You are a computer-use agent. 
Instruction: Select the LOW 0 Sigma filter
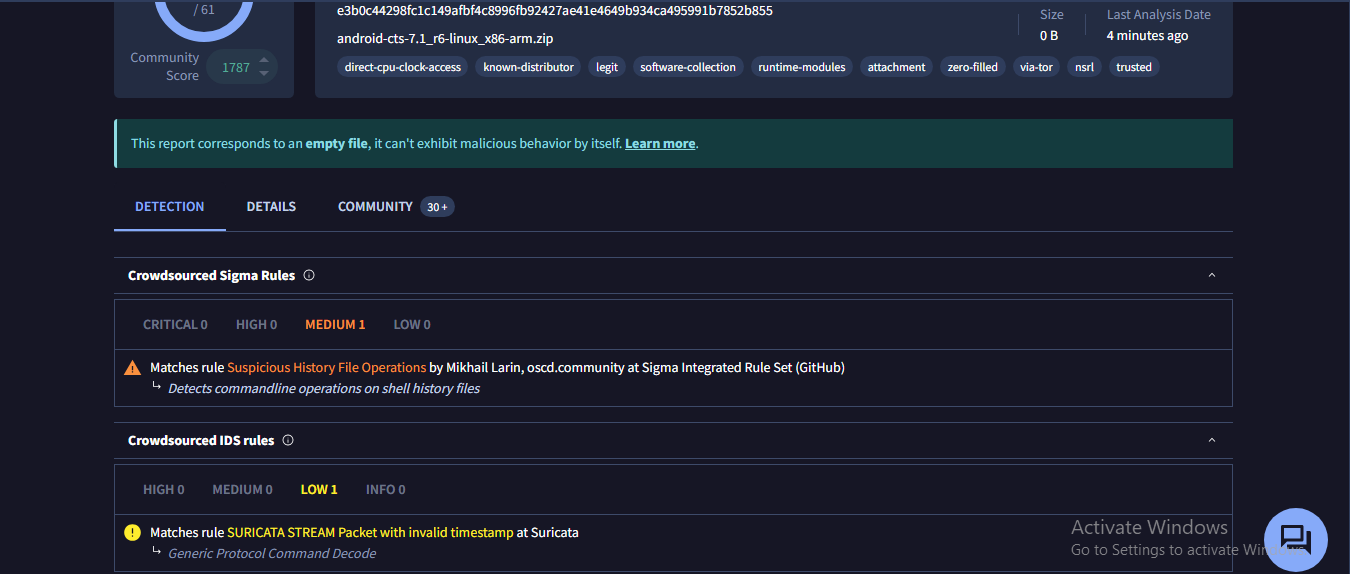pyautogui.click(x=412, y=325)
